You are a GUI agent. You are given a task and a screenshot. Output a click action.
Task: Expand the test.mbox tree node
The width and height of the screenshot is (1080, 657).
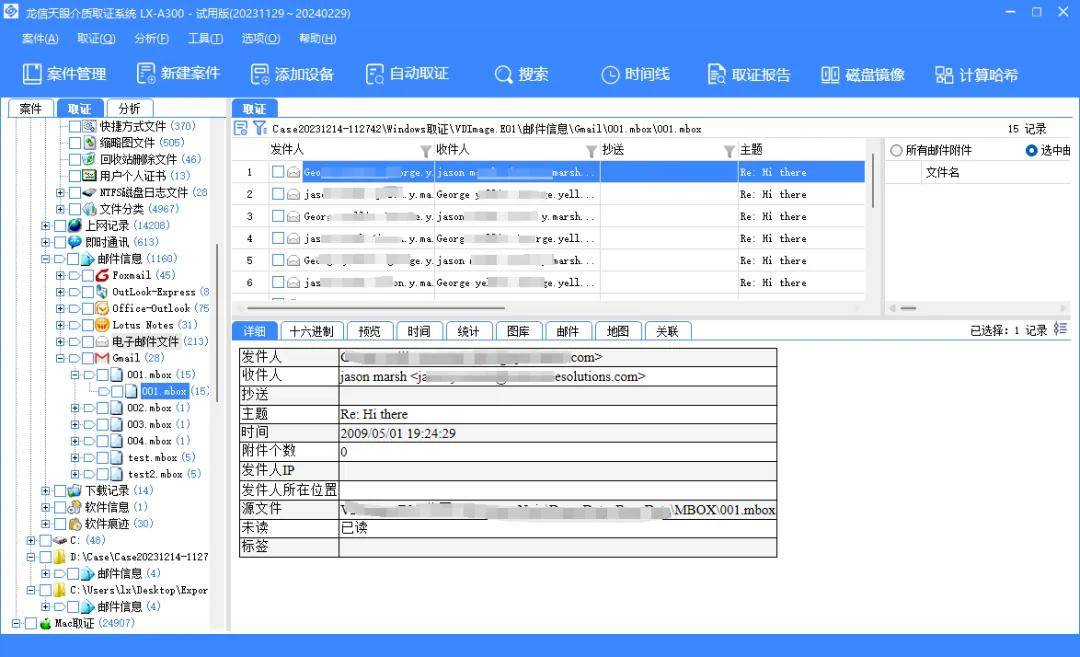[x=74, y=457]
